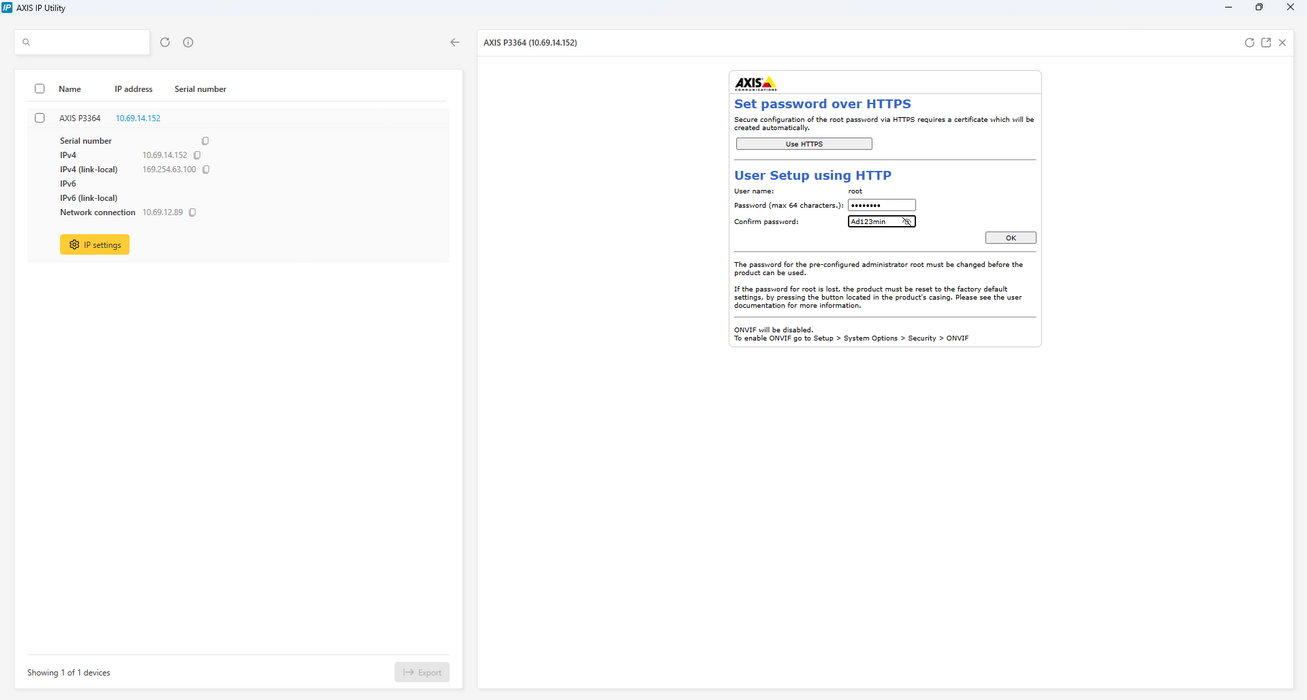Click into the Password field
Screen dimensions: 1307x700
point(882,205)
